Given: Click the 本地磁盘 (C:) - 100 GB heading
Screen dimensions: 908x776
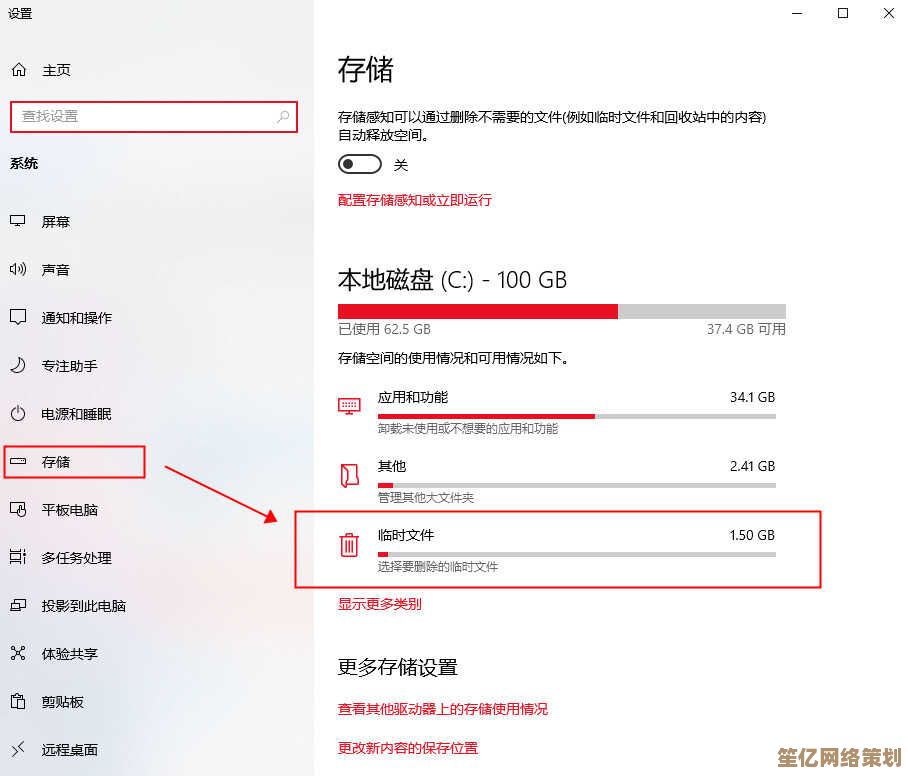Looking at the screenshot, I should coord(452,280).
